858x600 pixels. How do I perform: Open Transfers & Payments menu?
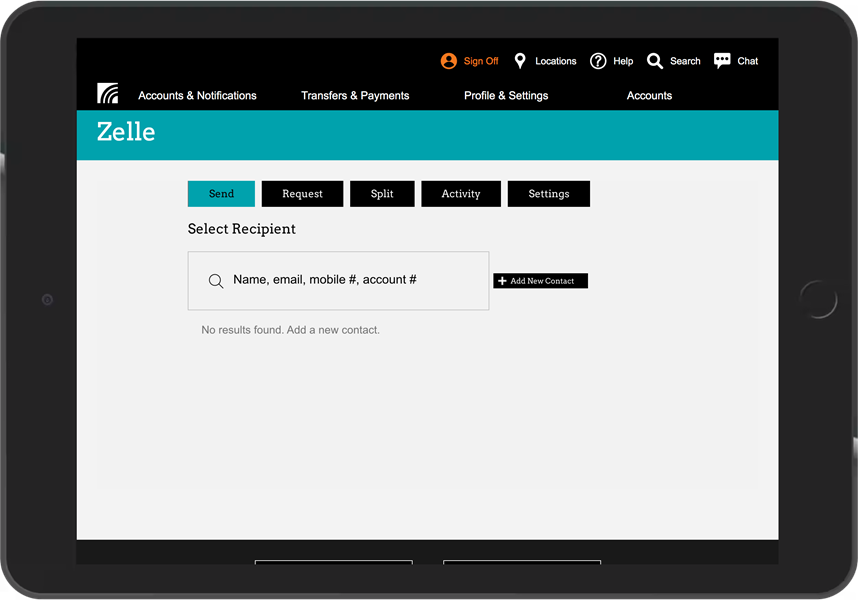[355, 96]
